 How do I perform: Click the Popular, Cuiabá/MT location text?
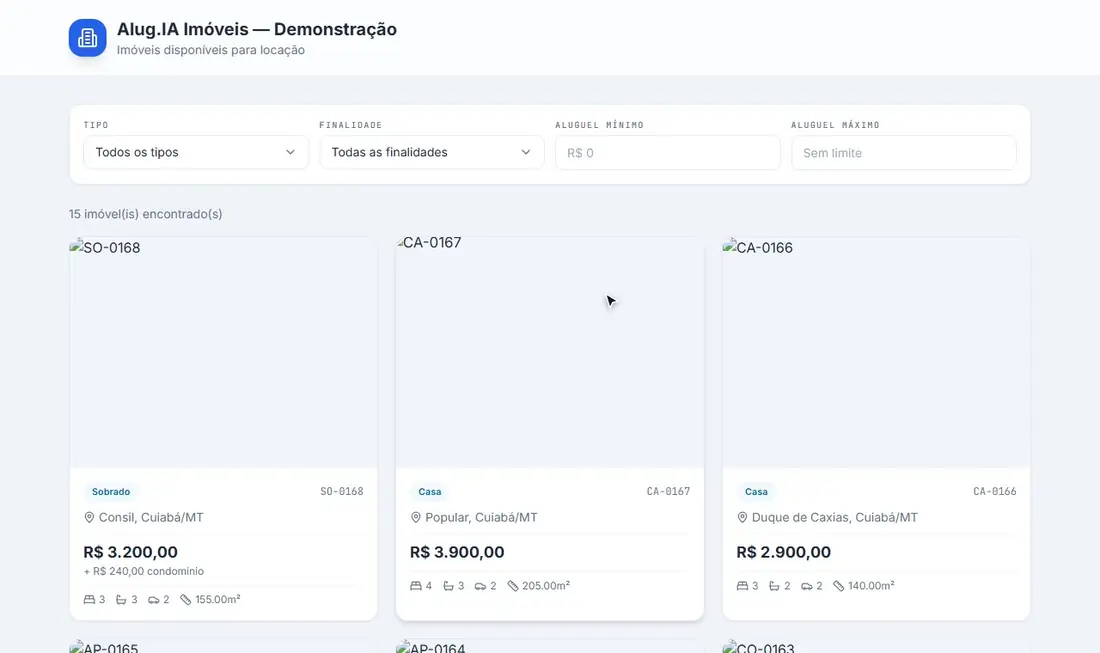tap(481, 518)
